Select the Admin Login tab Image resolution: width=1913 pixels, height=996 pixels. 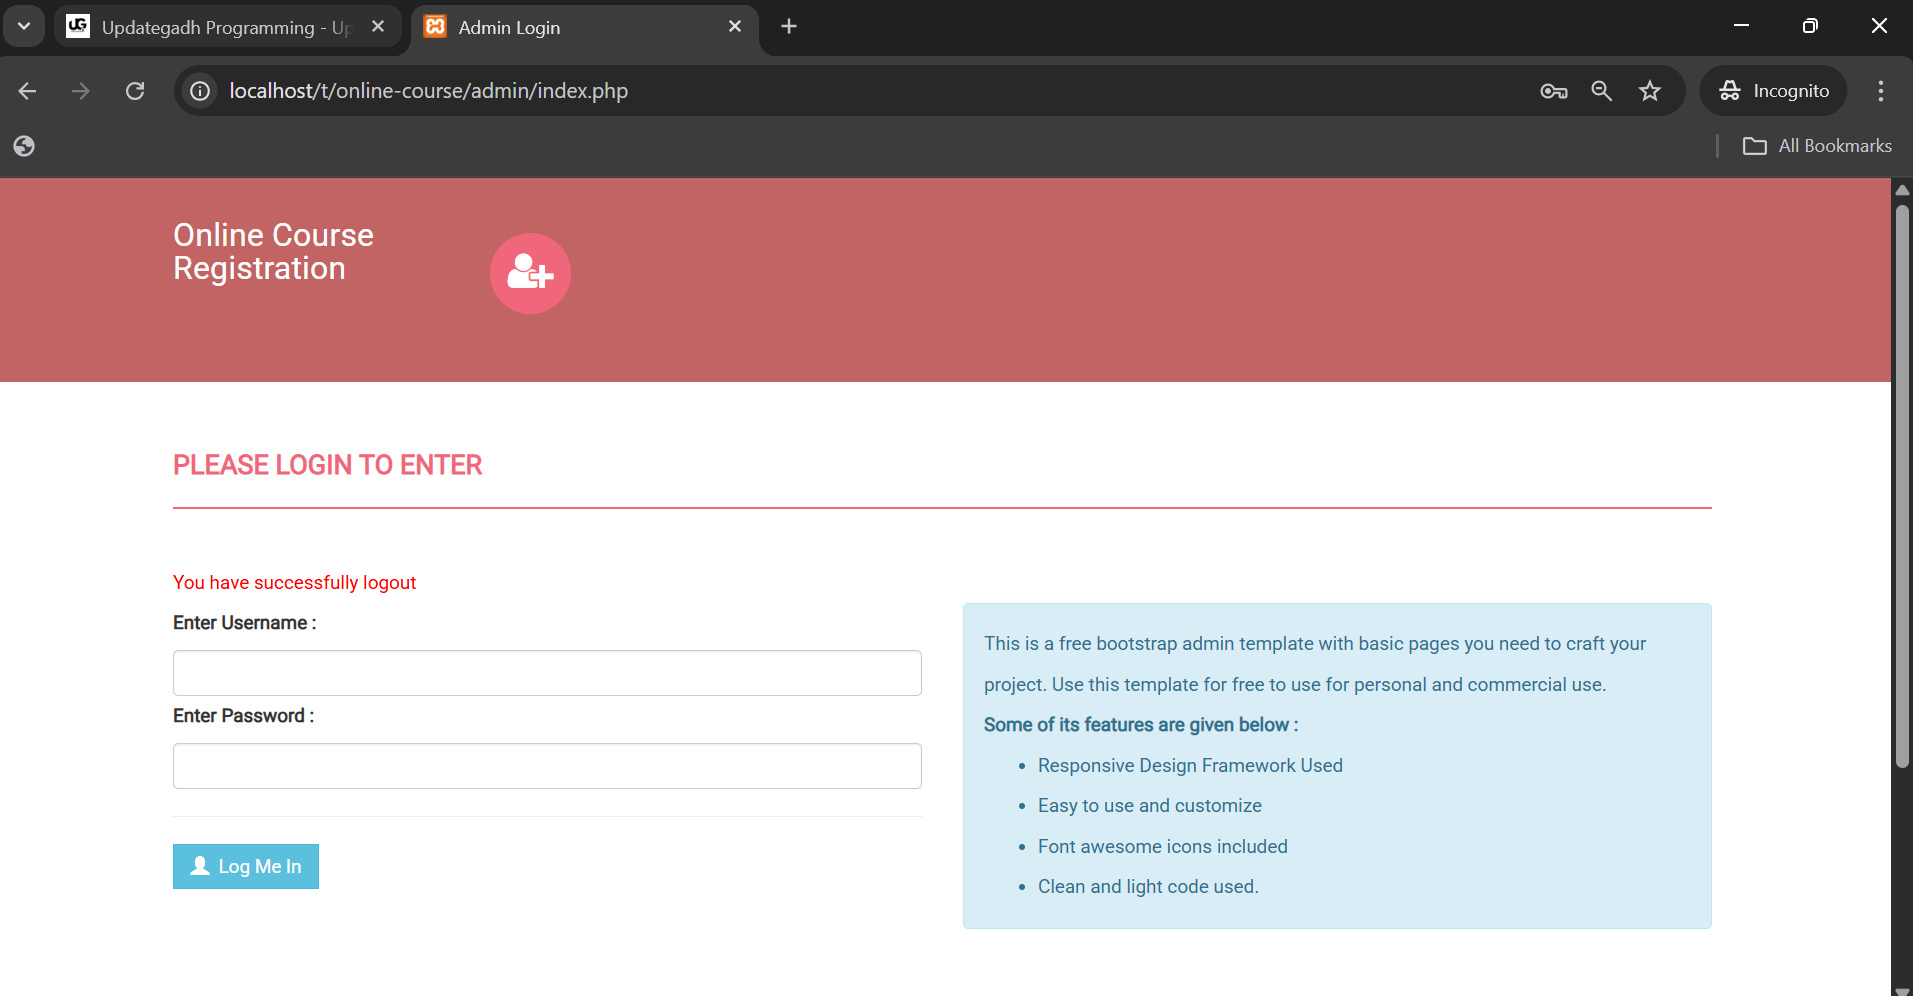(x=570, y=27)
